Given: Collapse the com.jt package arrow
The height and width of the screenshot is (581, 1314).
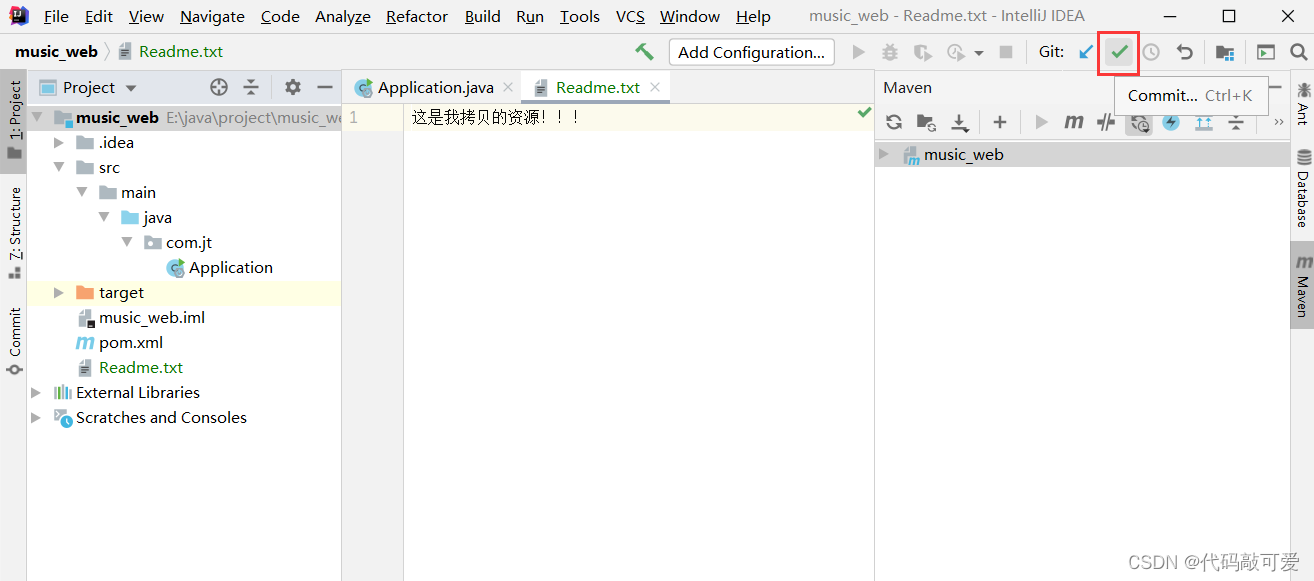Looking at the screenshot, I should (127, 242).
